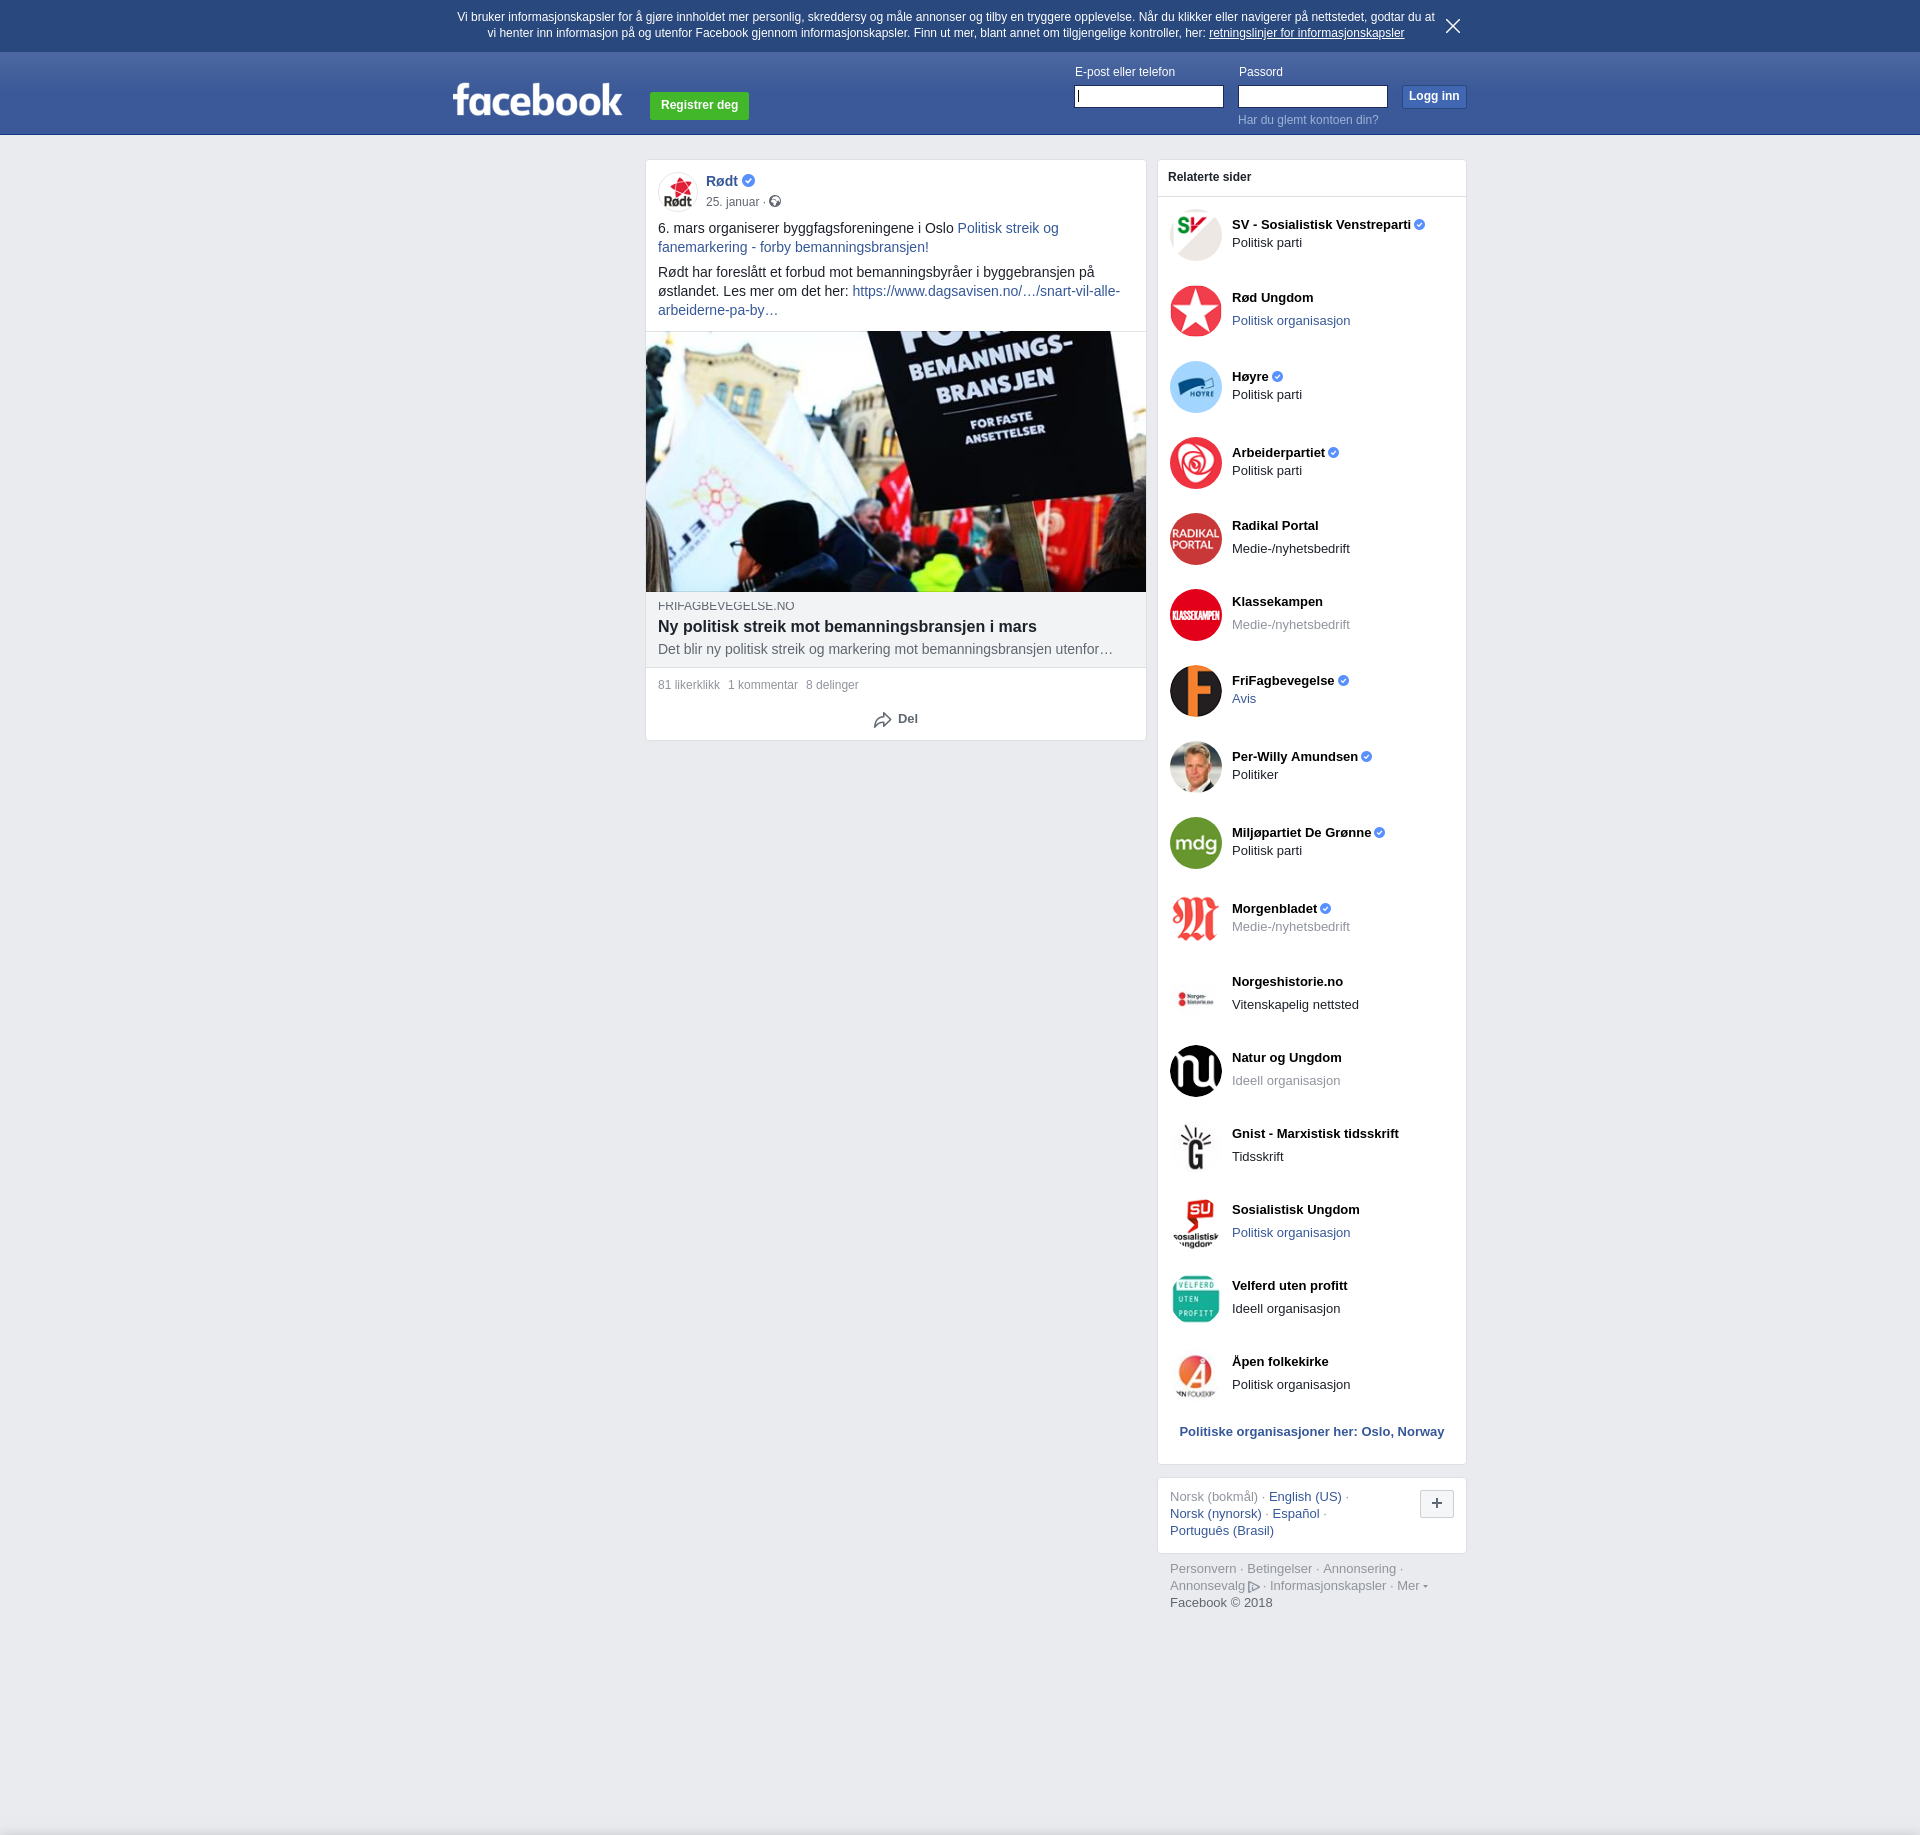Click the AdChoices icon beside Annonsevalg
The width and height of the screenshot is (1920, 1835).
(x=1254, y=1587)
